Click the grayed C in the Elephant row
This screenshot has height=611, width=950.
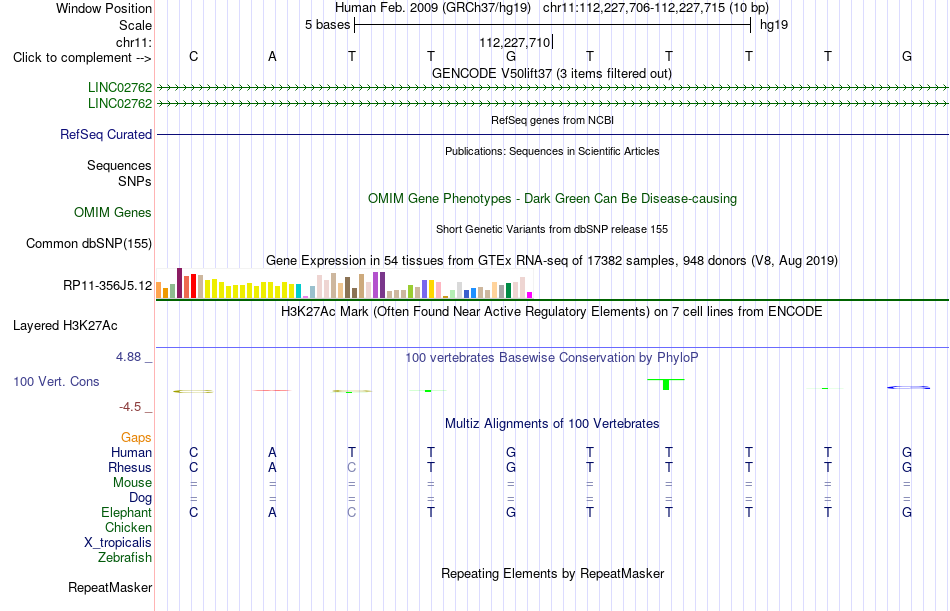point(351,512)
